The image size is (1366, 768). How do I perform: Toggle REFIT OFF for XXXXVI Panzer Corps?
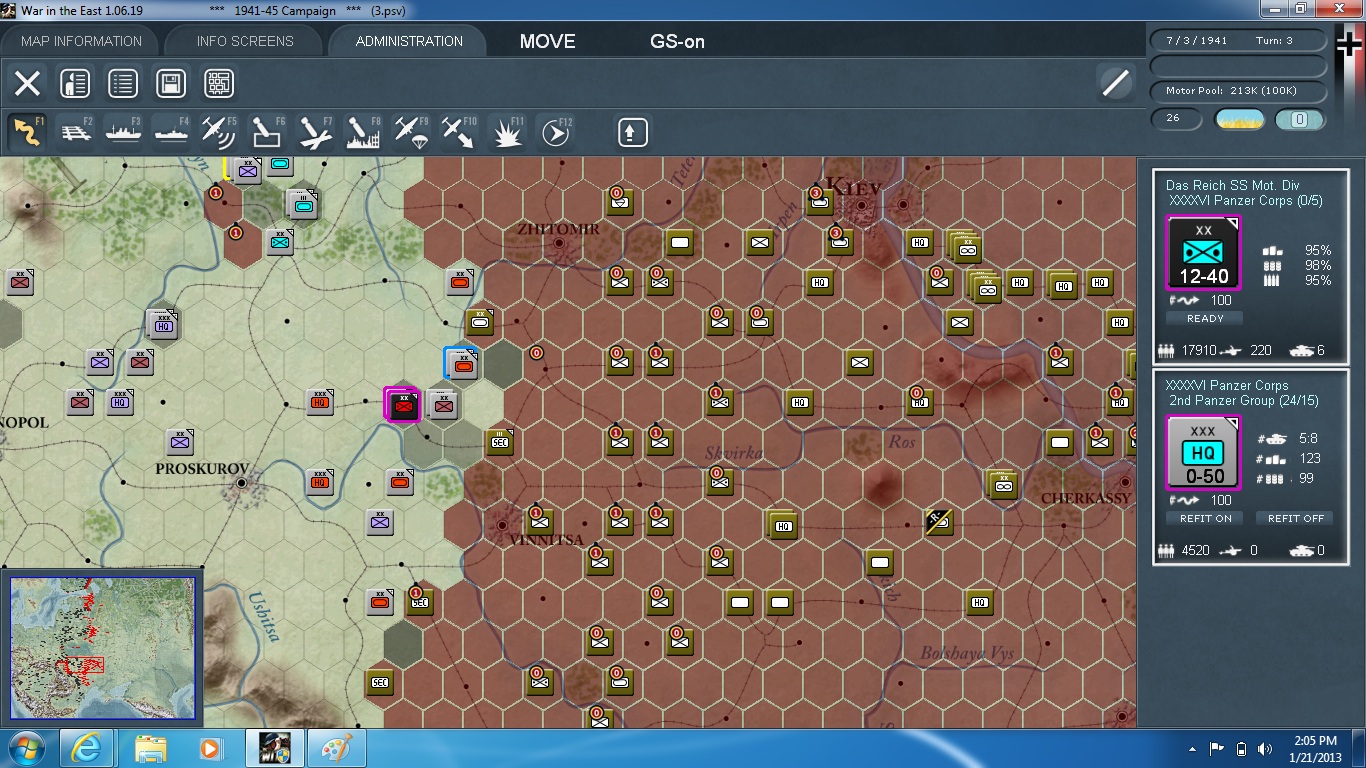(x=1296, y=518)
